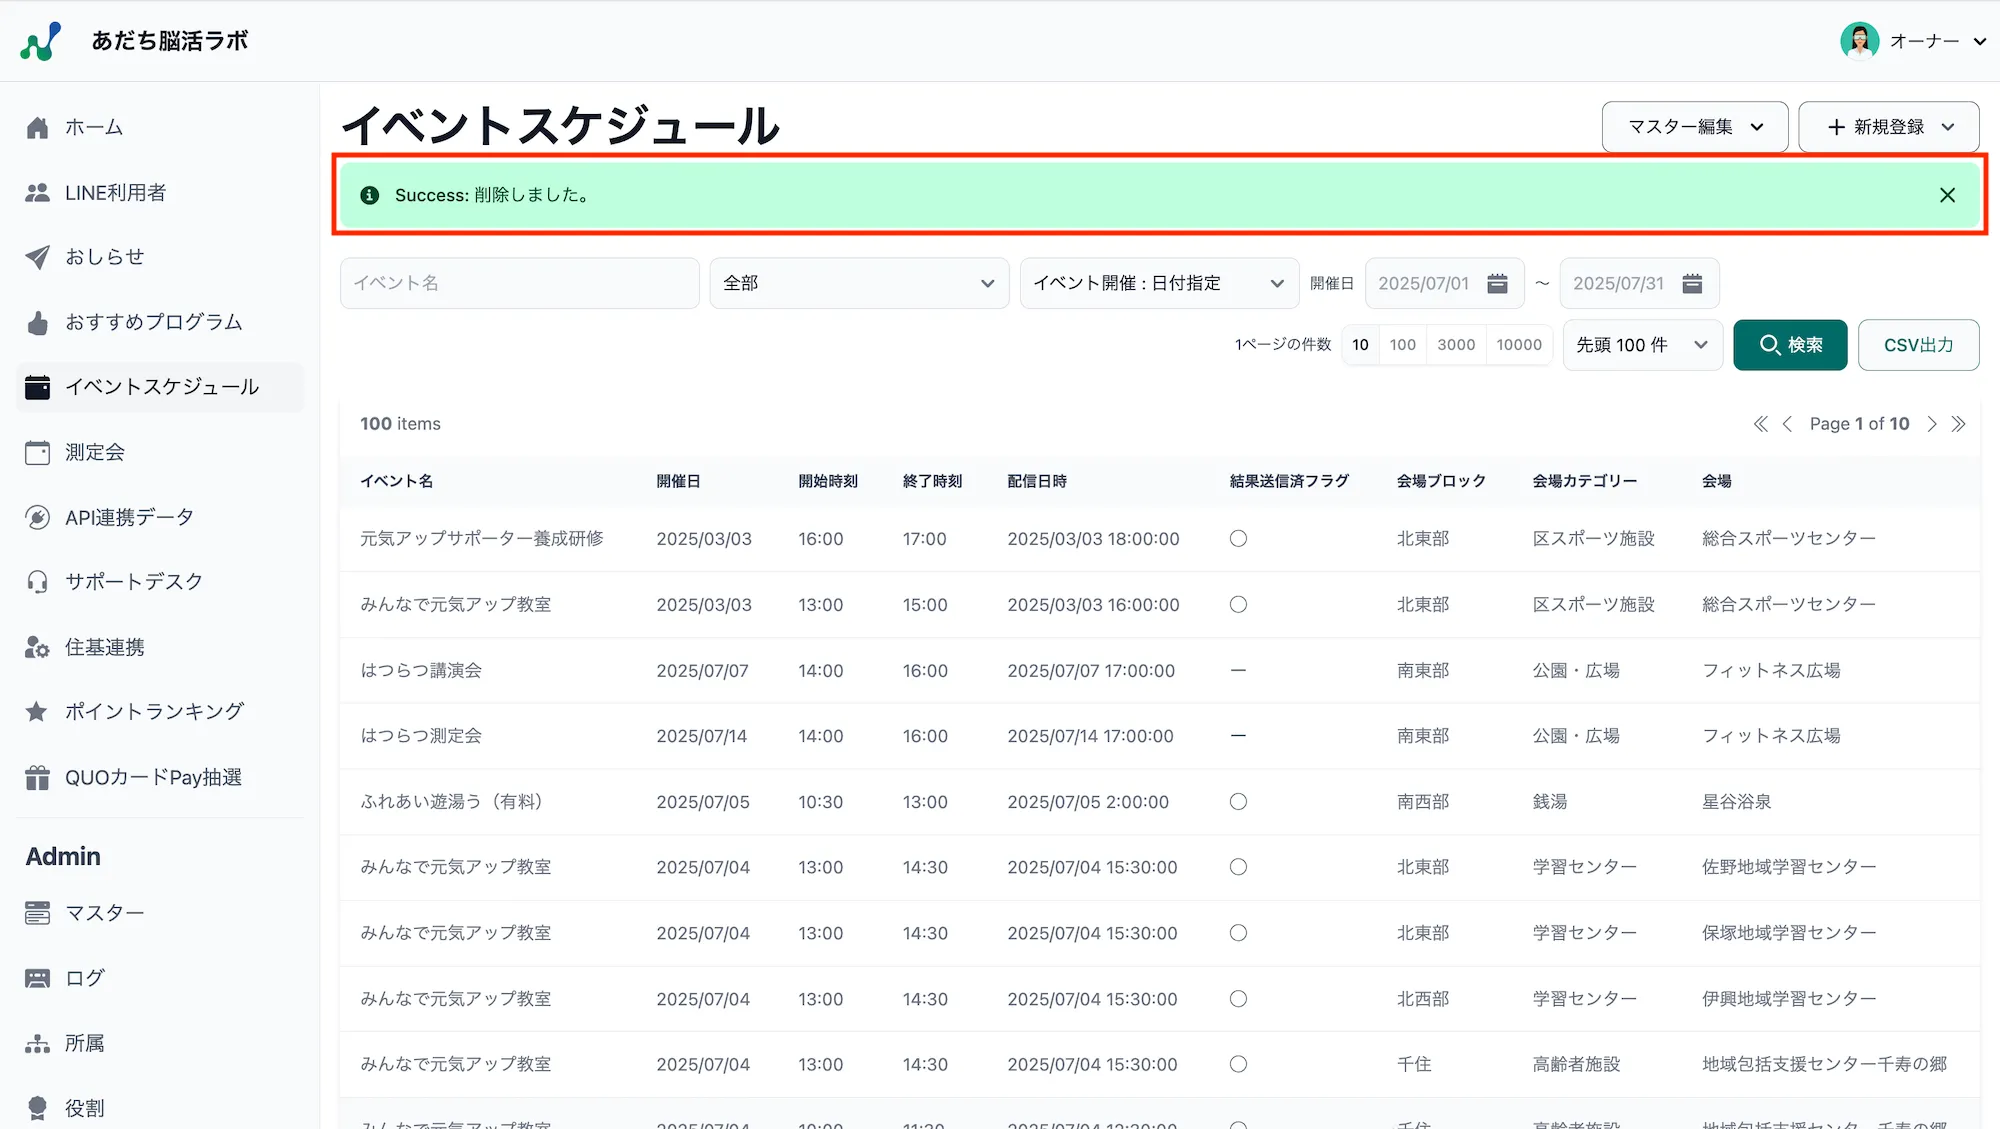Click the 配信日時 column header

pos(1037,481)
